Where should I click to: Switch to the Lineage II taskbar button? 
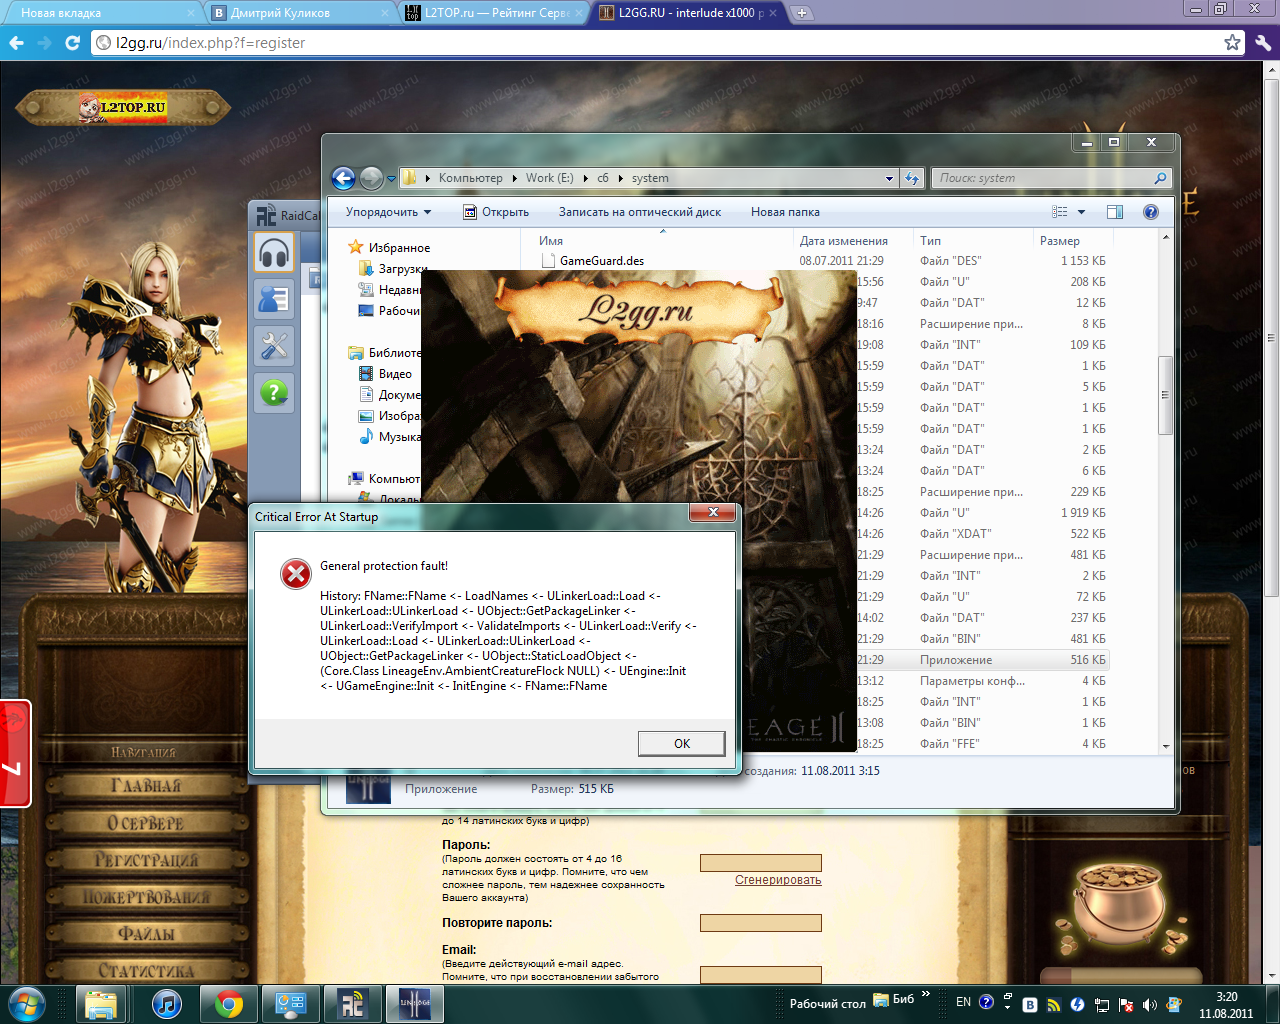[414, 1004]
